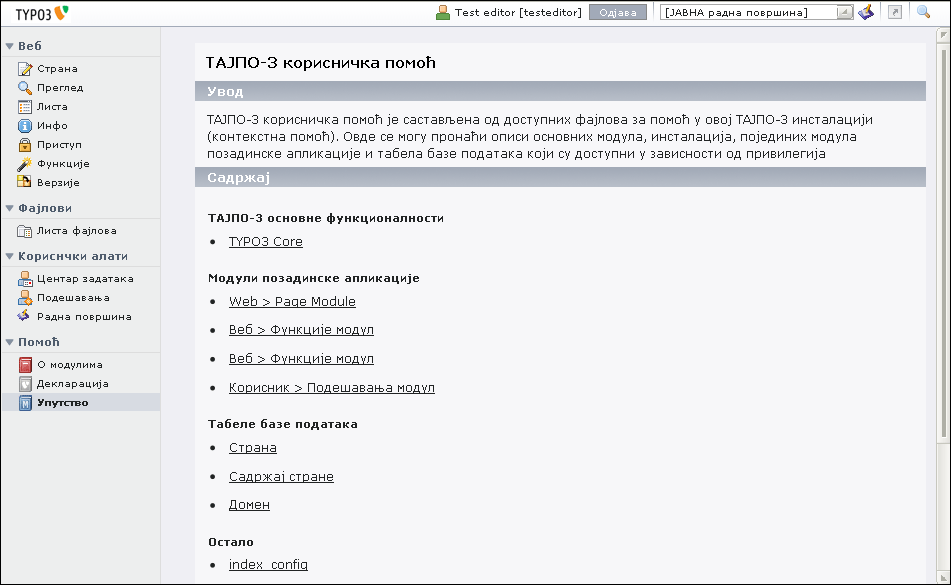Click the Одјава logout button
Screen dimensions: 951x585
[x=618, y=13]
